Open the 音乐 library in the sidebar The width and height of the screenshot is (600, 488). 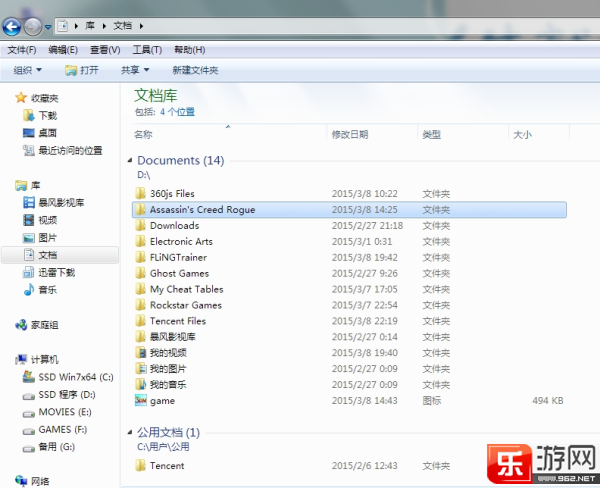pyautogui.click(x=40, y=290)
